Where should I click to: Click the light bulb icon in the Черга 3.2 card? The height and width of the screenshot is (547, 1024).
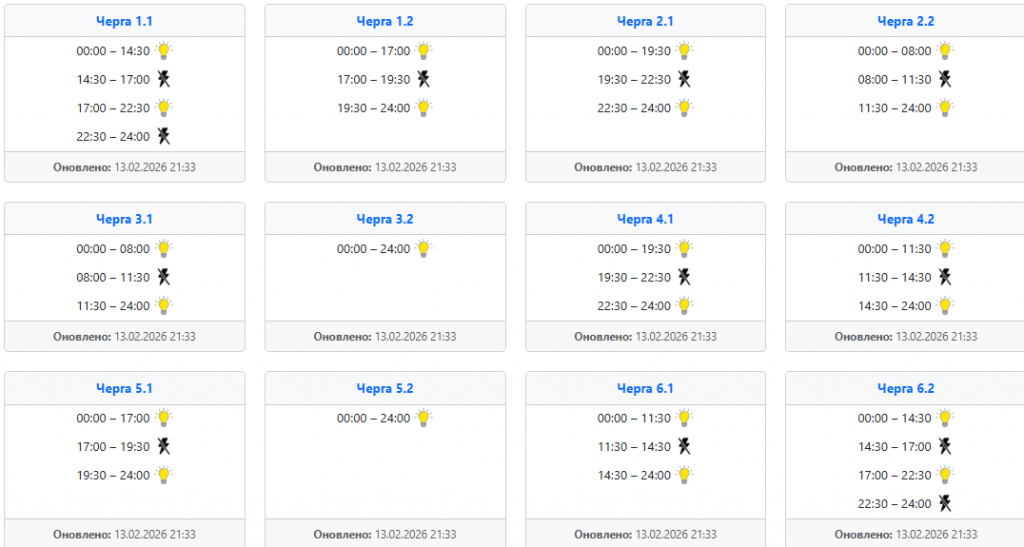(424, 249)
